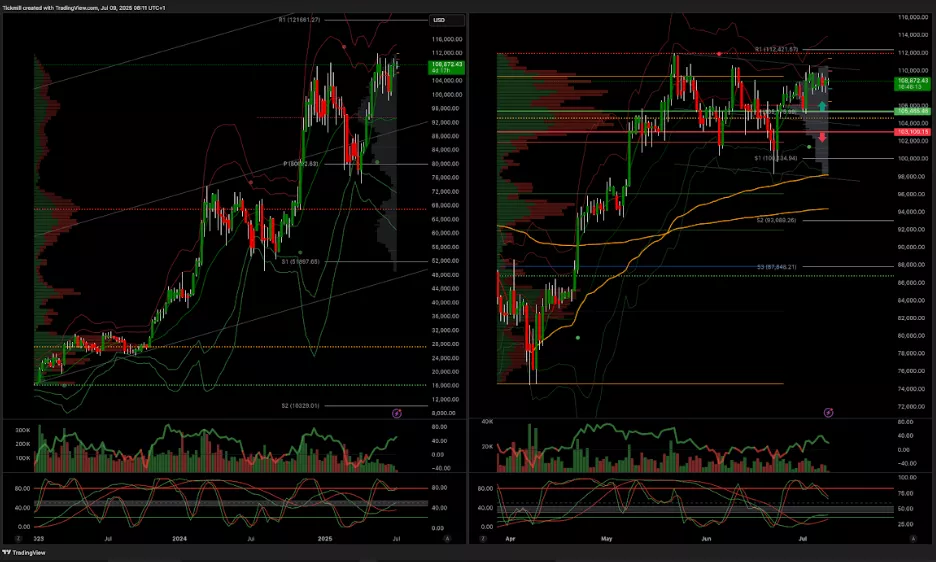Click the purple lightning icon on right chart
Image resolution: width=936 pixels, height=562 pixels.
[828, 412]
